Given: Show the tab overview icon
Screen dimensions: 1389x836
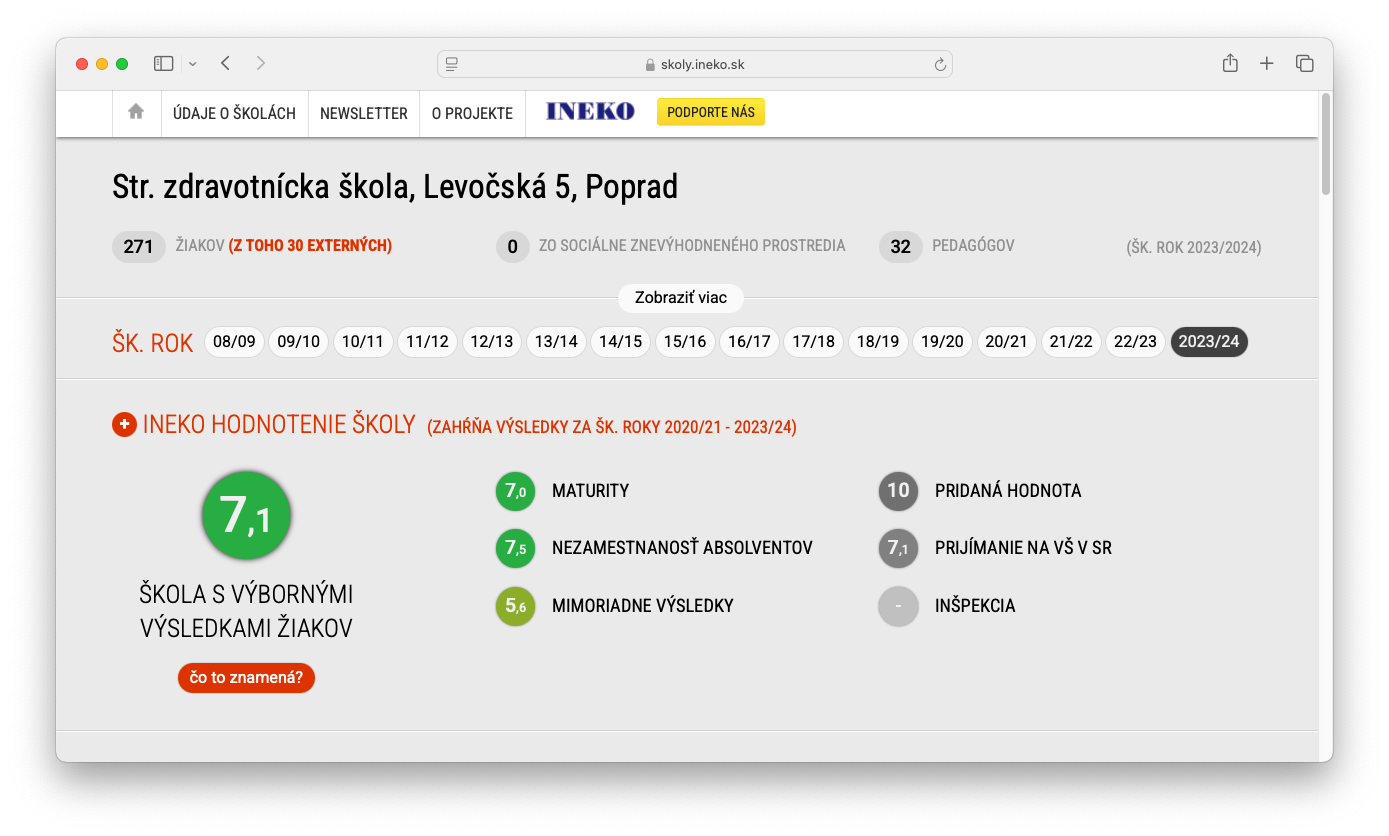Looking at the screenshot, I should (x=1305, y=63).
